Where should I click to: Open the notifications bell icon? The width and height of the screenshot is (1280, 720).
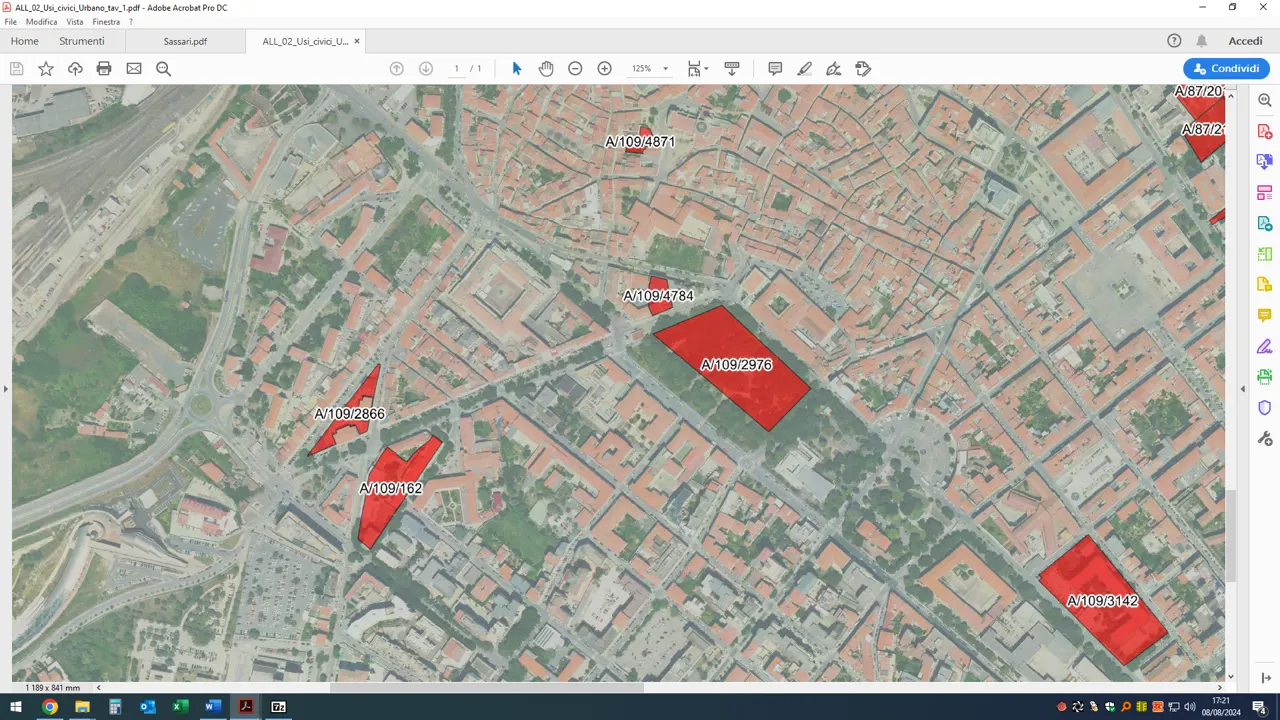coord(1202,41)
